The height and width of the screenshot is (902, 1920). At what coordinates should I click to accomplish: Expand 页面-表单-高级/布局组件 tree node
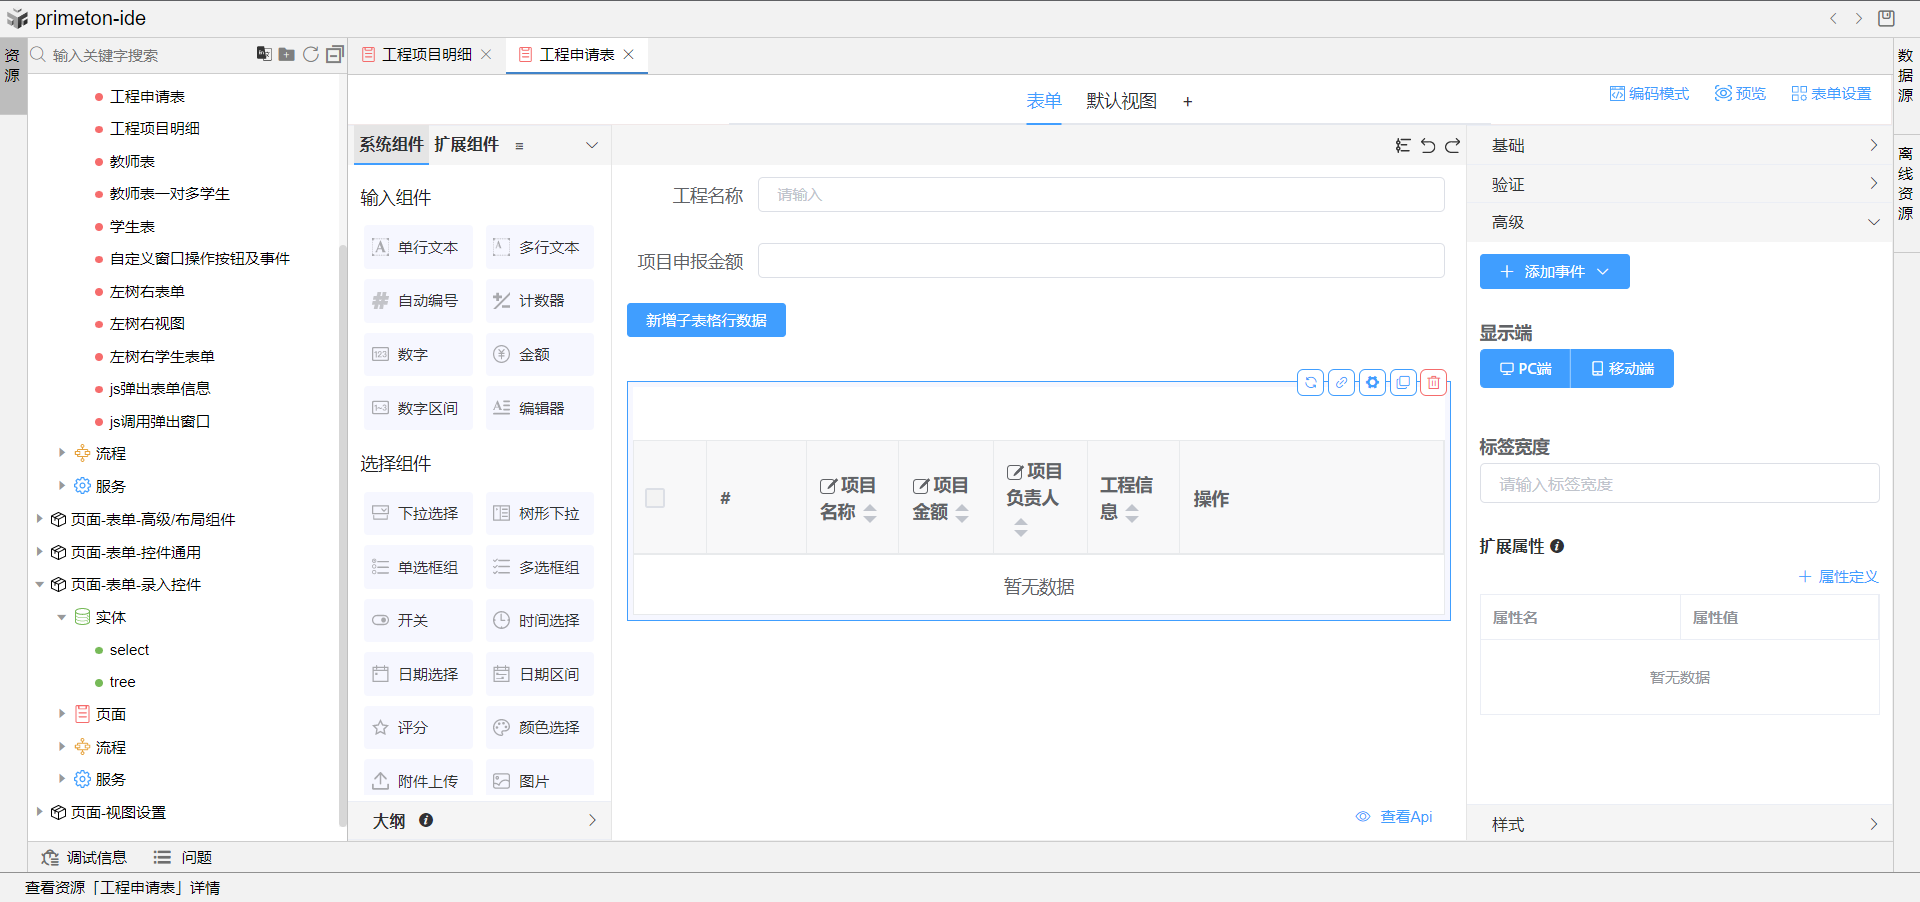pos(39,519)
